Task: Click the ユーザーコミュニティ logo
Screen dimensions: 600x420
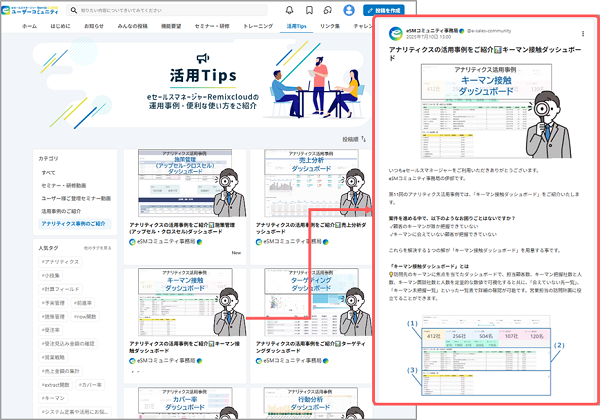Action: [x=30, y=10]
